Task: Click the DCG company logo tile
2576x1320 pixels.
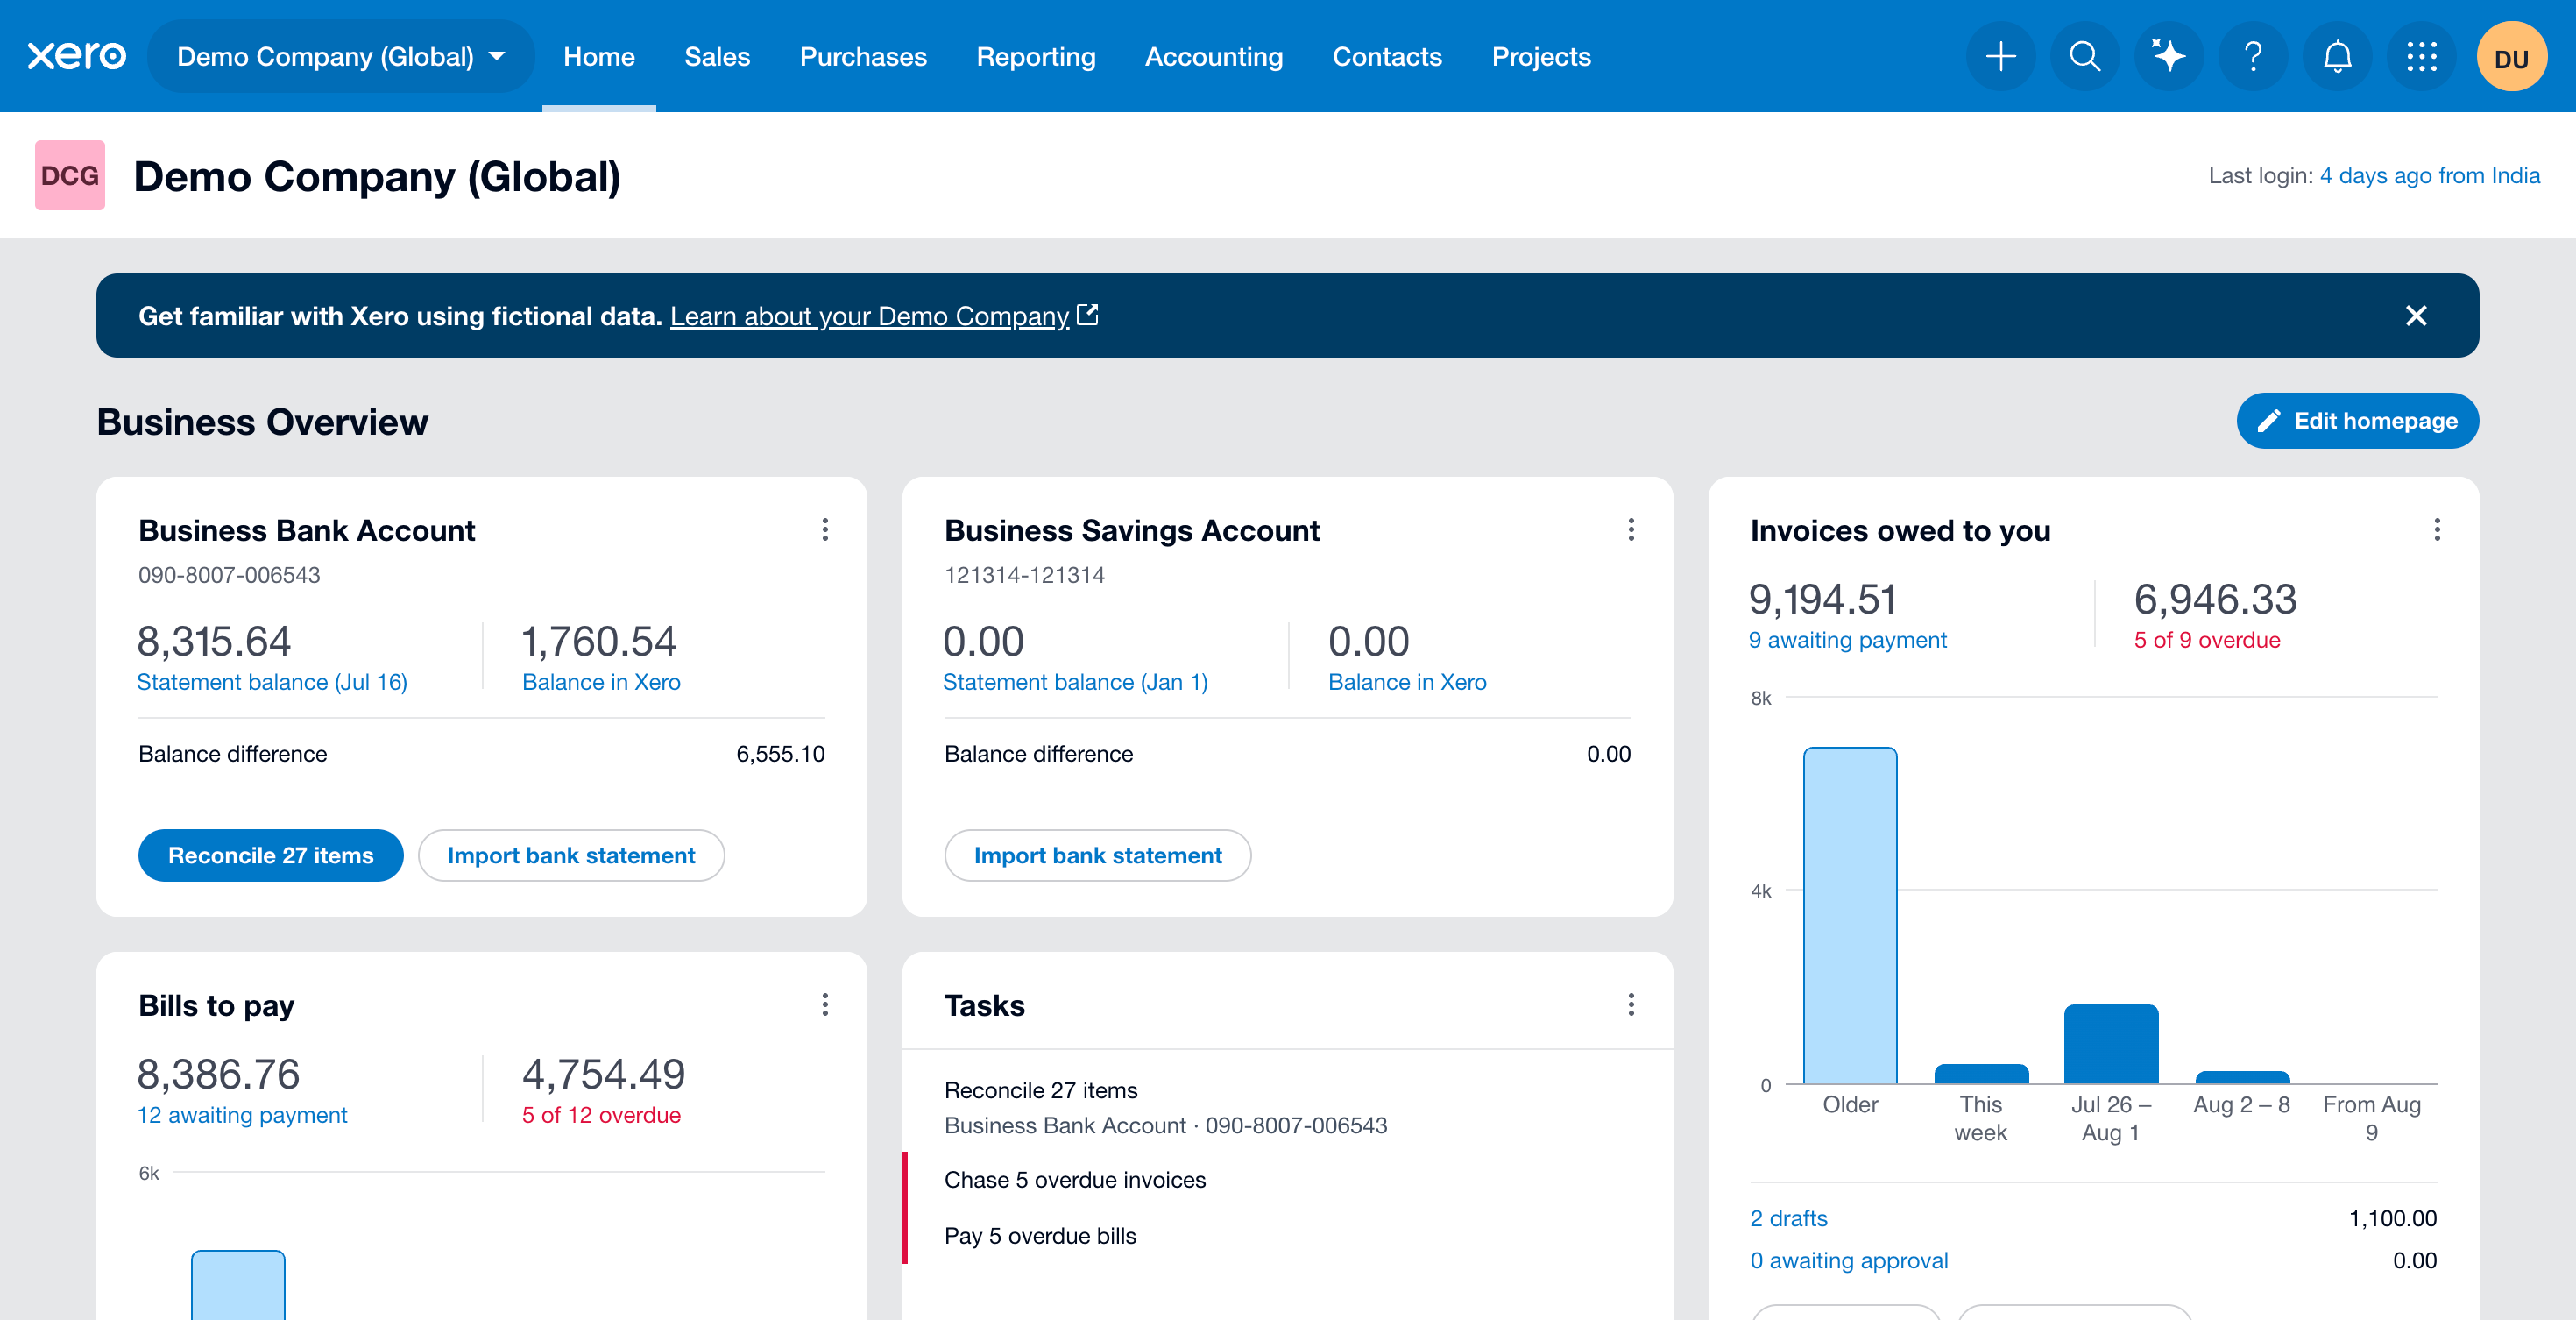Action: (70, 175)
